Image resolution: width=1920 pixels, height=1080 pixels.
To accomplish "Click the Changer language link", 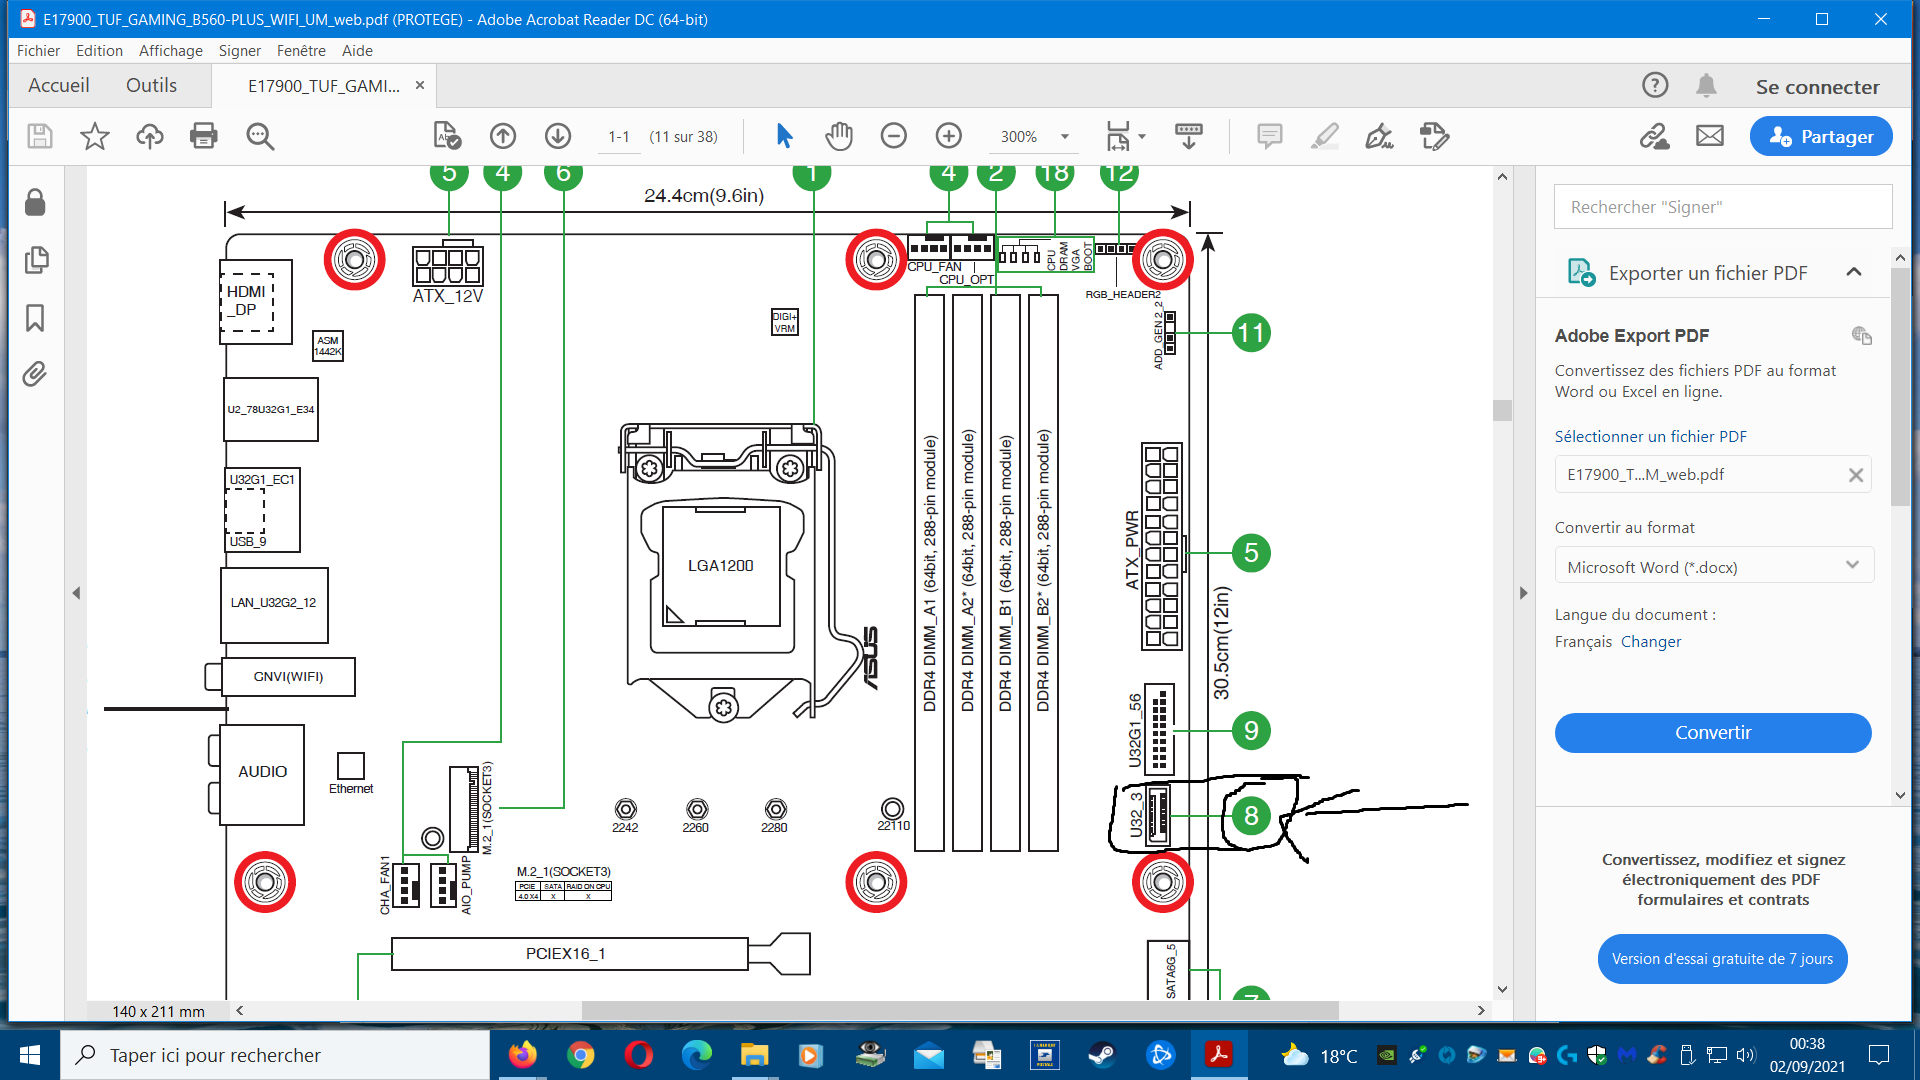I will [x=1650, y=642].
